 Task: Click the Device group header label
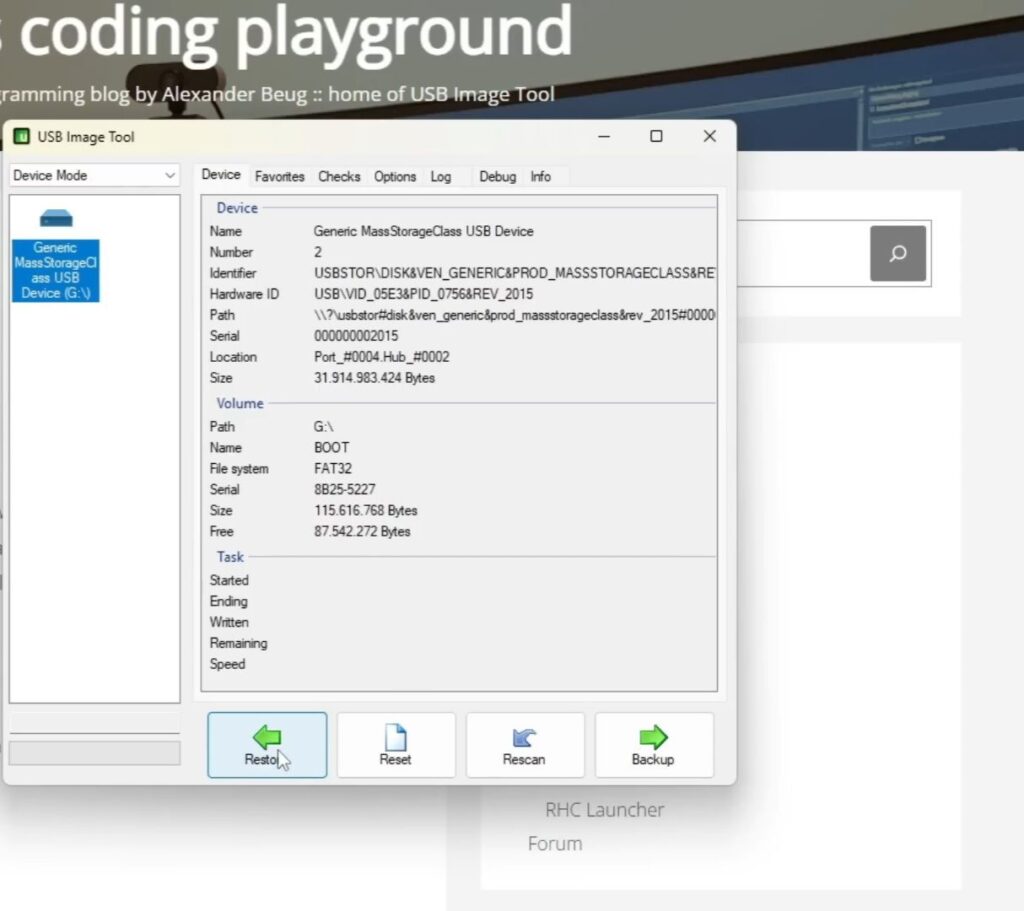coord(237,208)
